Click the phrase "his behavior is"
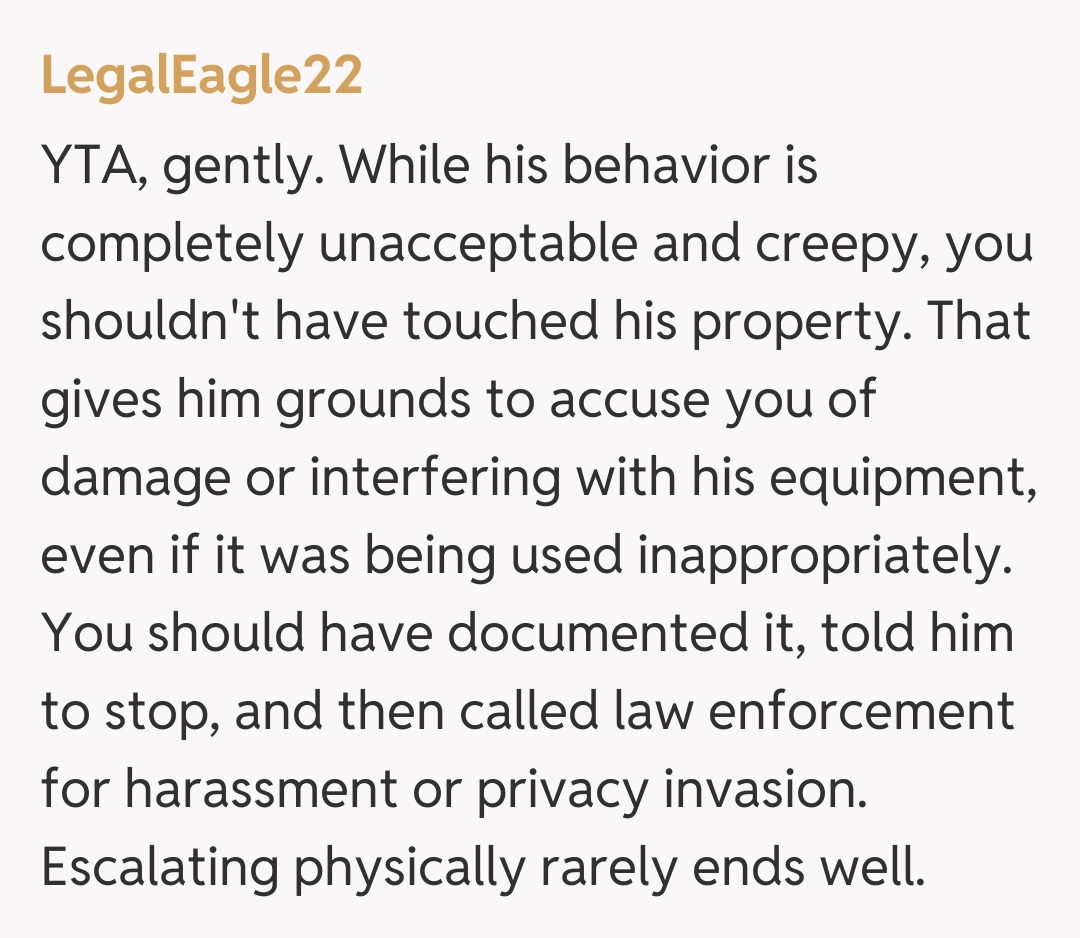1080x938 pixels. pyautogui.click(x=652, y=164)
